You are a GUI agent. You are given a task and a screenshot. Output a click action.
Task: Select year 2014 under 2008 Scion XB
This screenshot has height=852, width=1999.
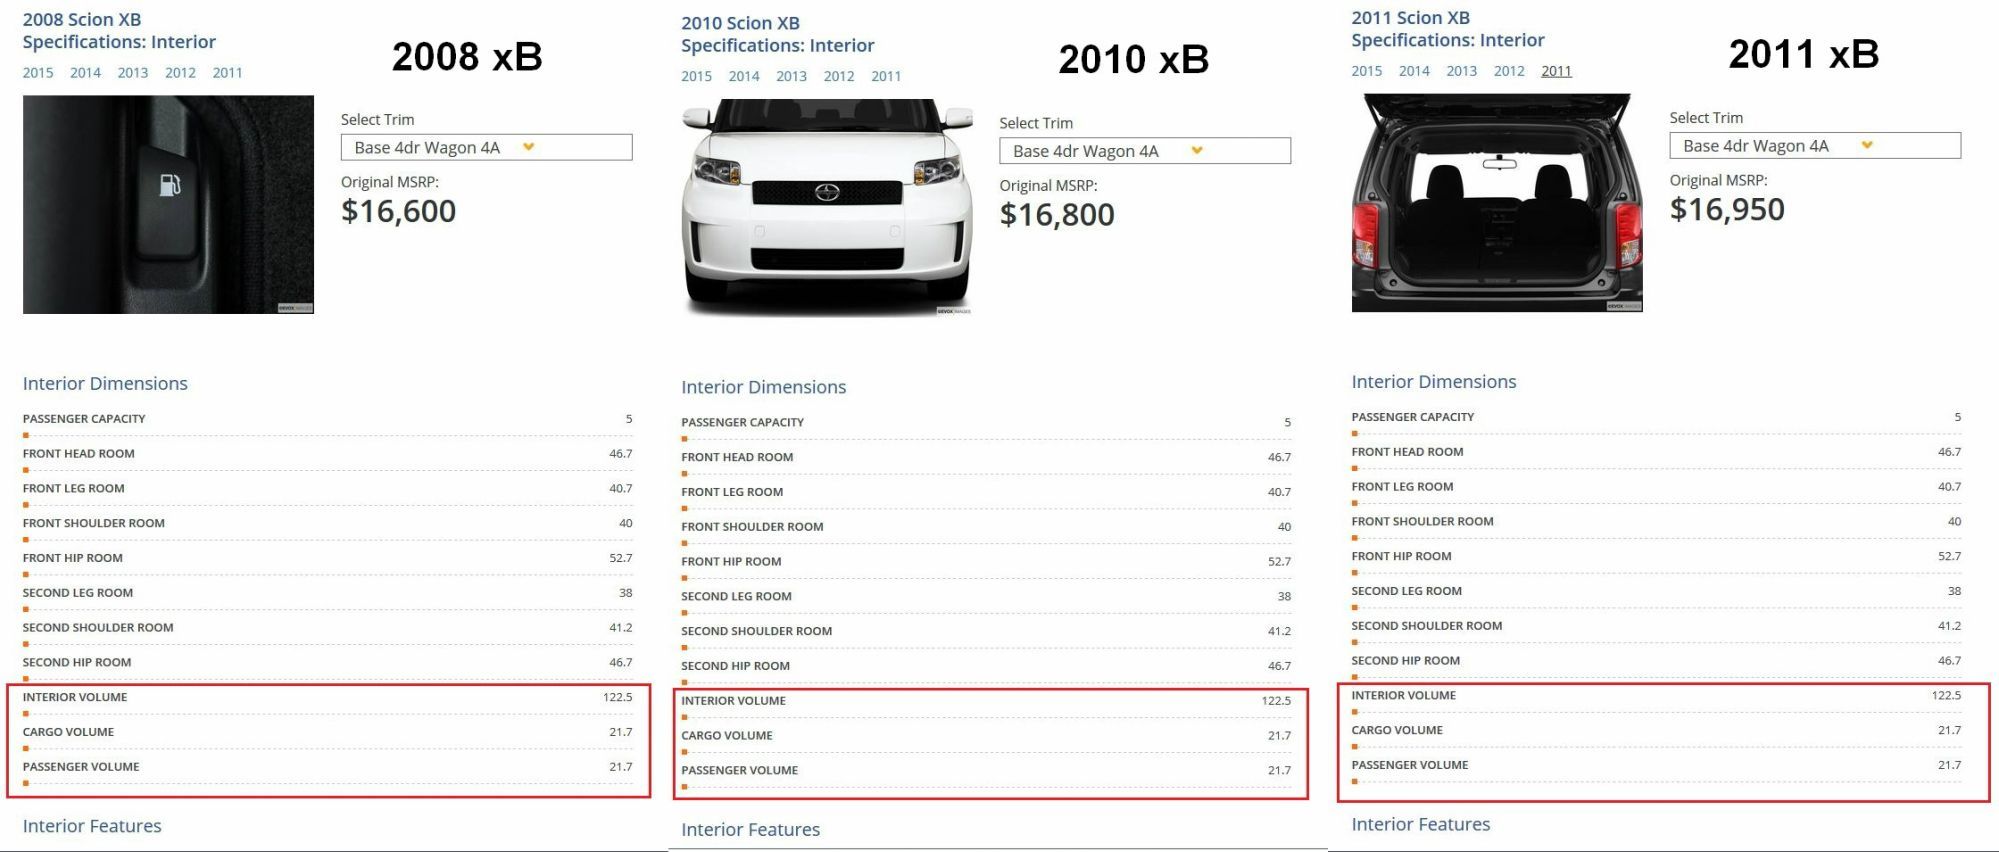pos(85,73)
